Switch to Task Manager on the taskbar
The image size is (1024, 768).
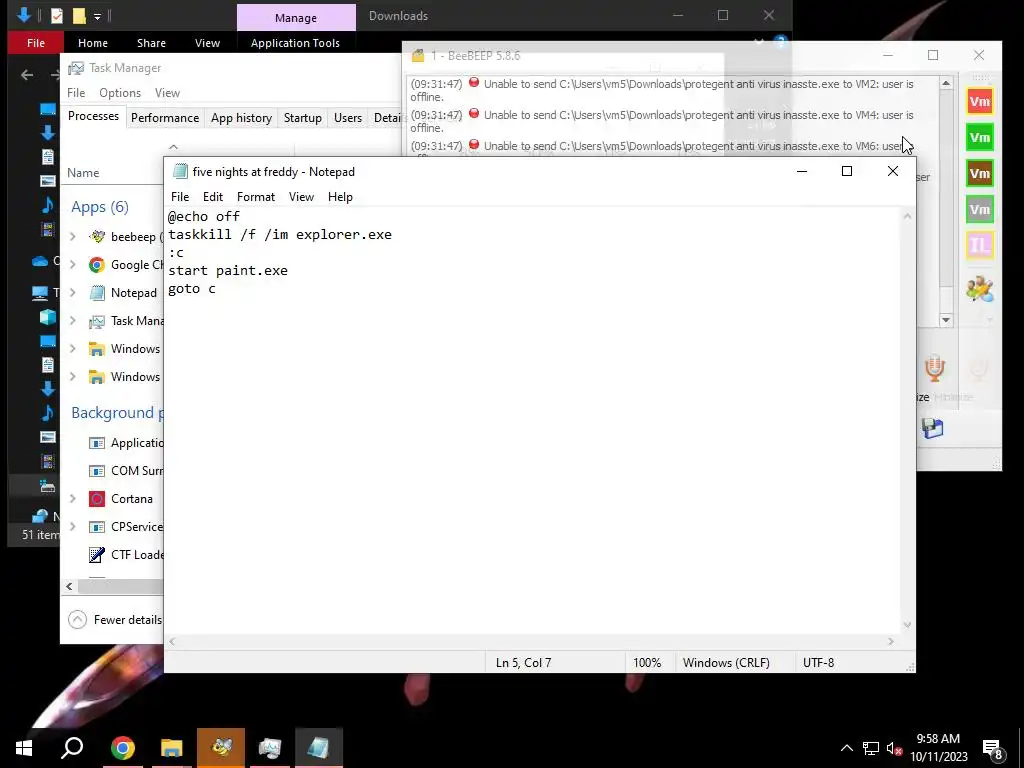point(270,748)
